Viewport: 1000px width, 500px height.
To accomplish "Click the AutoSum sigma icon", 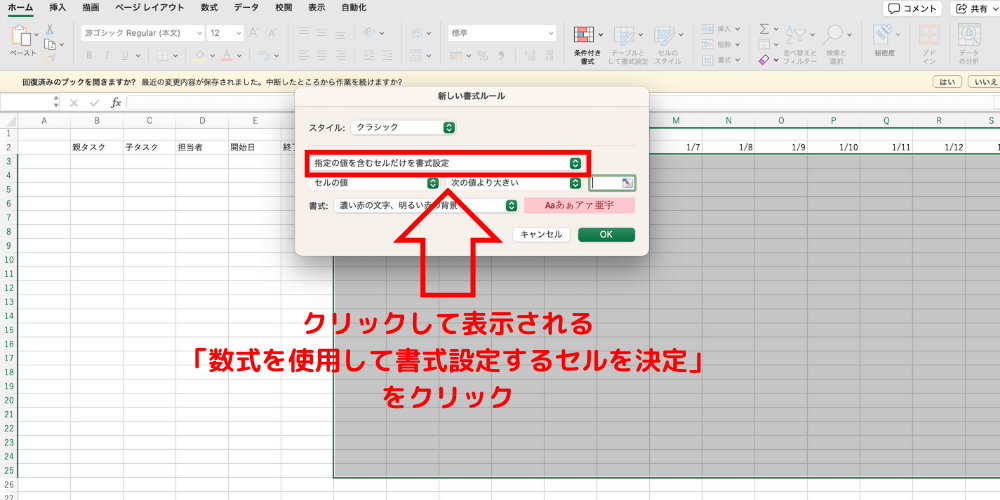I will point(764,29).
